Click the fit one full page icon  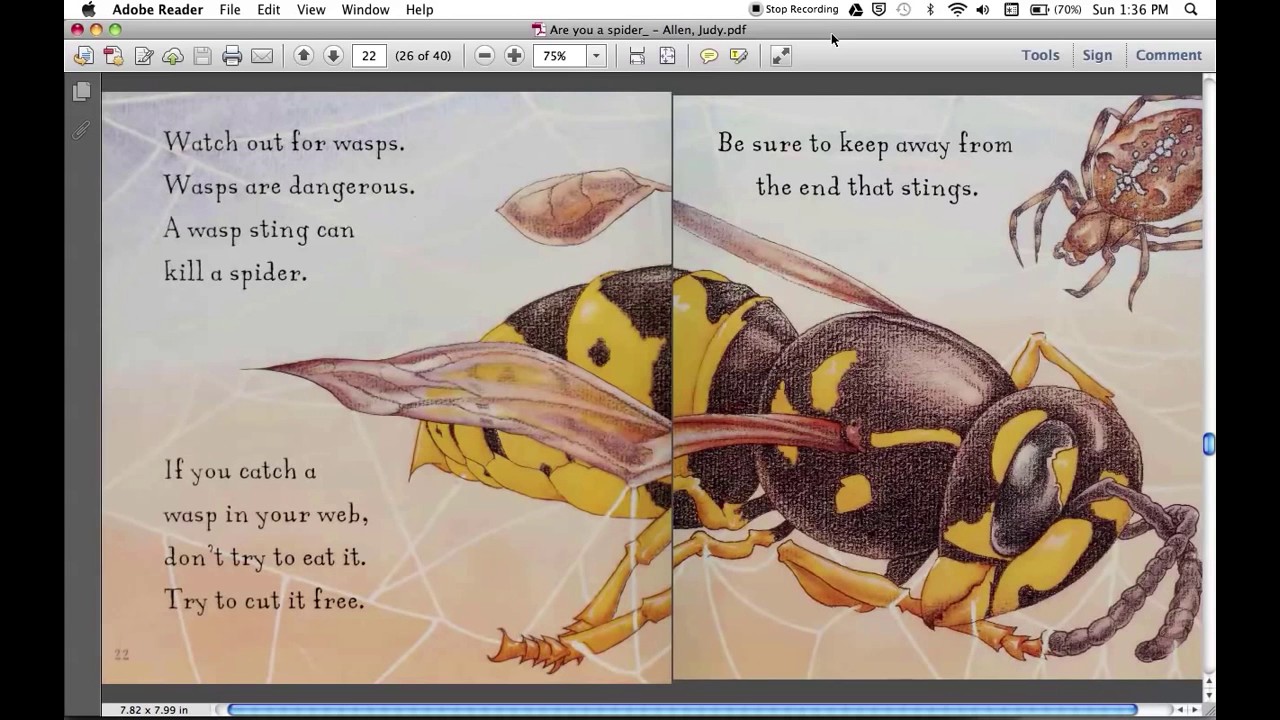pyautogui.click(x=667, y=56)
